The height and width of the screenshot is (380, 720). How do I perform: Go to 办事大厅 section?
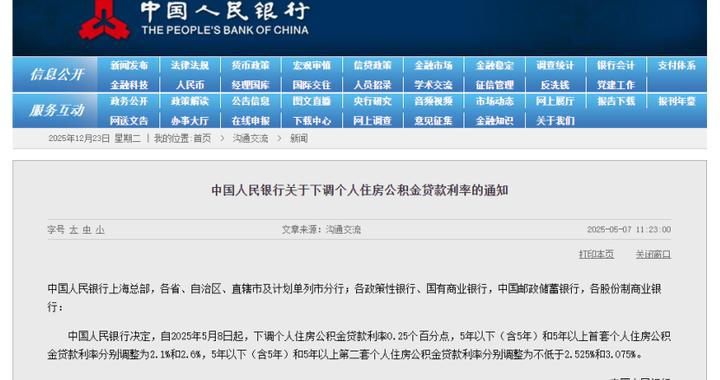coord(190,121)
